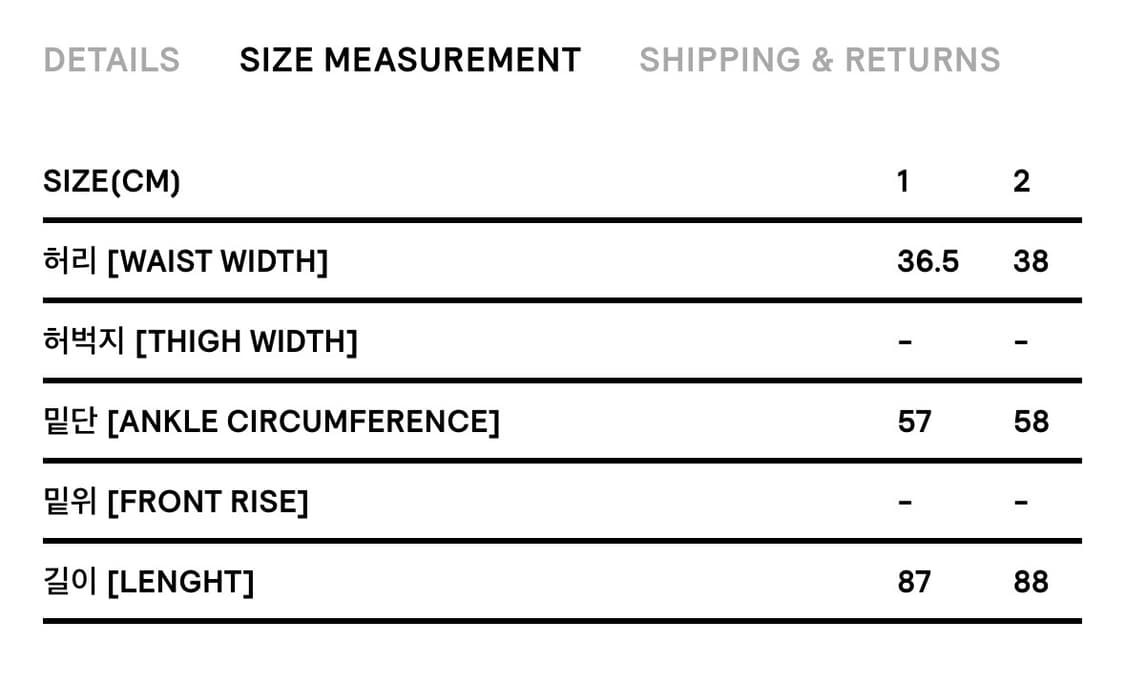Select the size 1 column header
The width and height of the screenshot is (1125, 679).
pyautogui.click(x=903, y=182)
